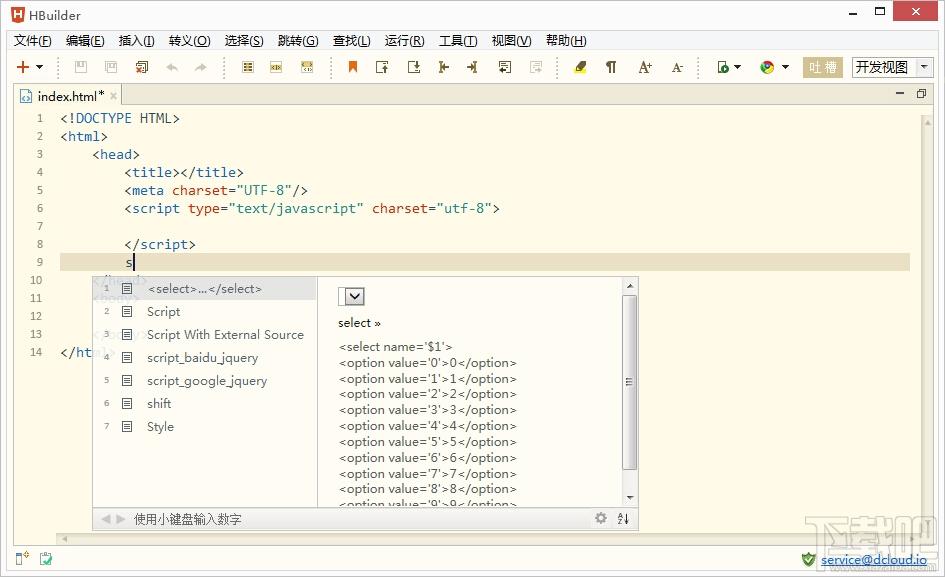Open the 插入(I) menu
The image size is (945, 577).
coord(136,40)
